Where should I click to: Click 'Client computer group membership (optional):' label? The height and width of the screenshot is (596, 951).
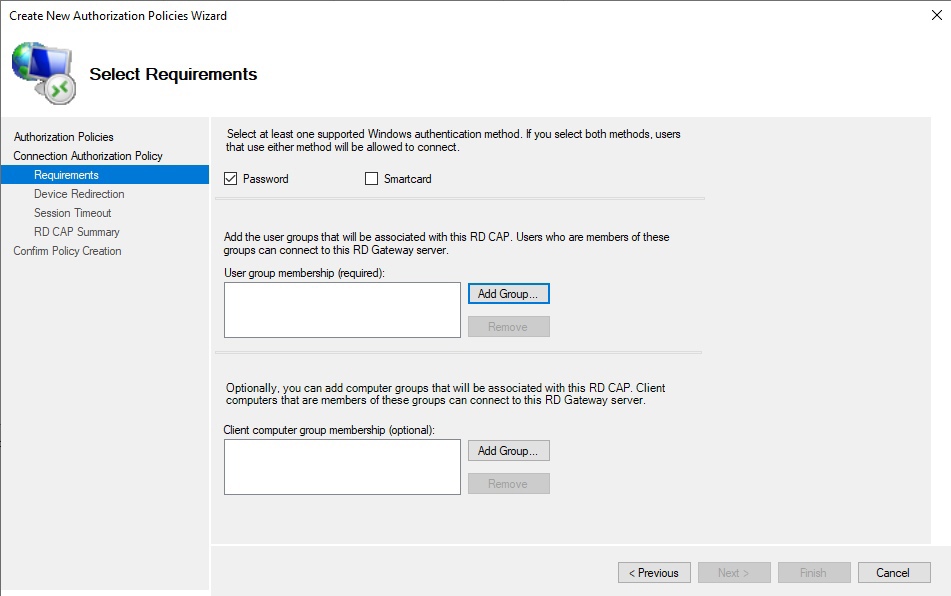click(329, 430)
